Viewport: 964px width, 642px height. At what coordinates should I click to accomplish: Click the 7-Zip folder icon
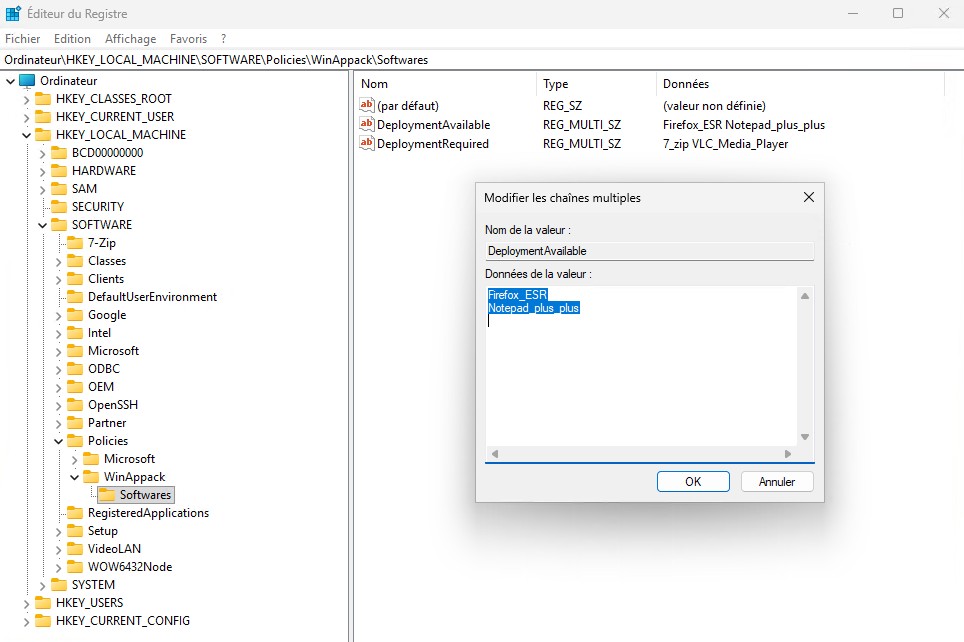75,242
